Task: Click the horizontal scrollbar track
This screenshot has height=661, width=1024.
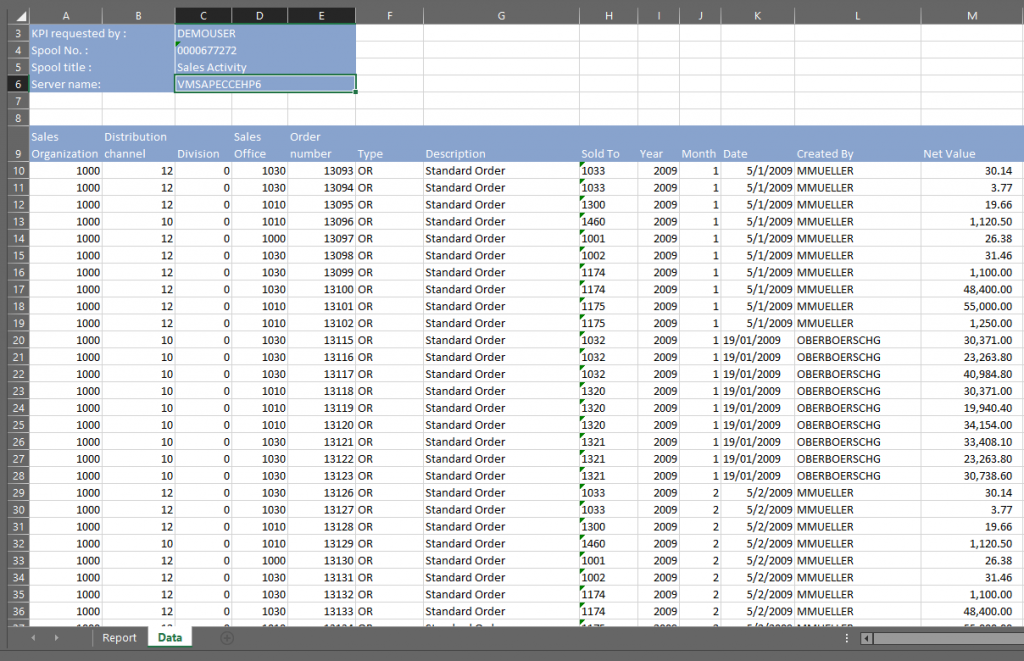Action: 948,638
